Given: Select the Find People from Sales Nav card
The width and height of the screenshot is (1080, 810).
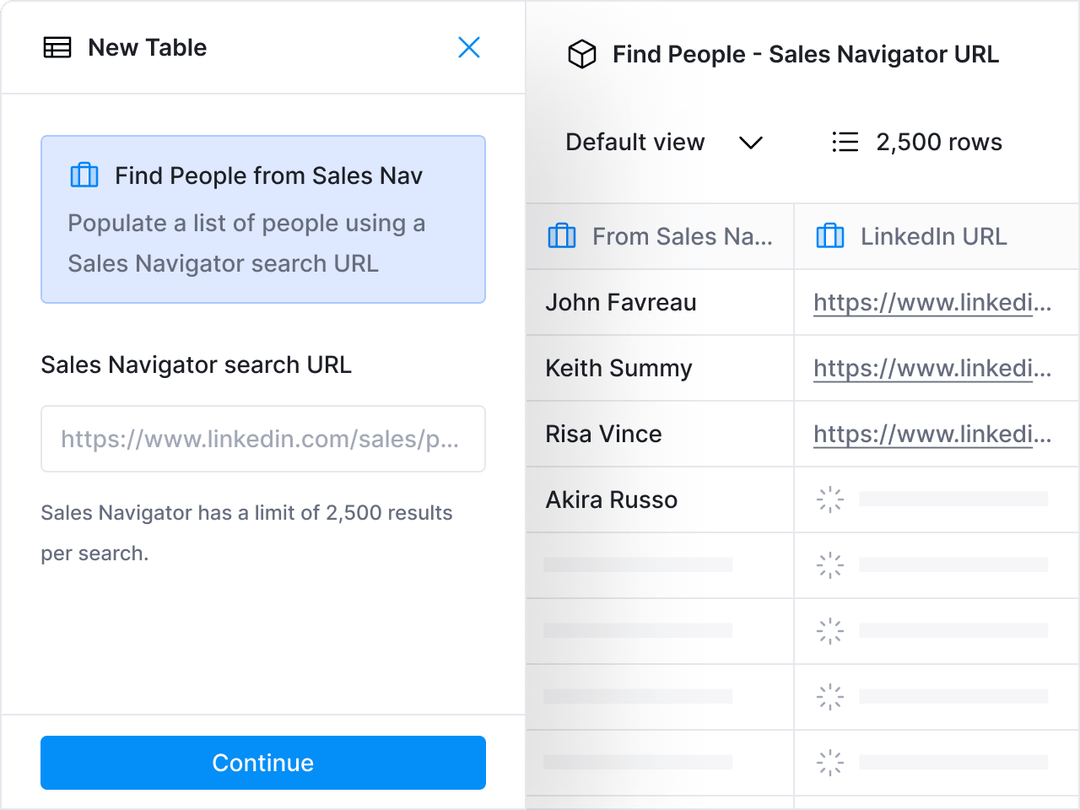Looking at the screenshot, I should pos(263,219).
